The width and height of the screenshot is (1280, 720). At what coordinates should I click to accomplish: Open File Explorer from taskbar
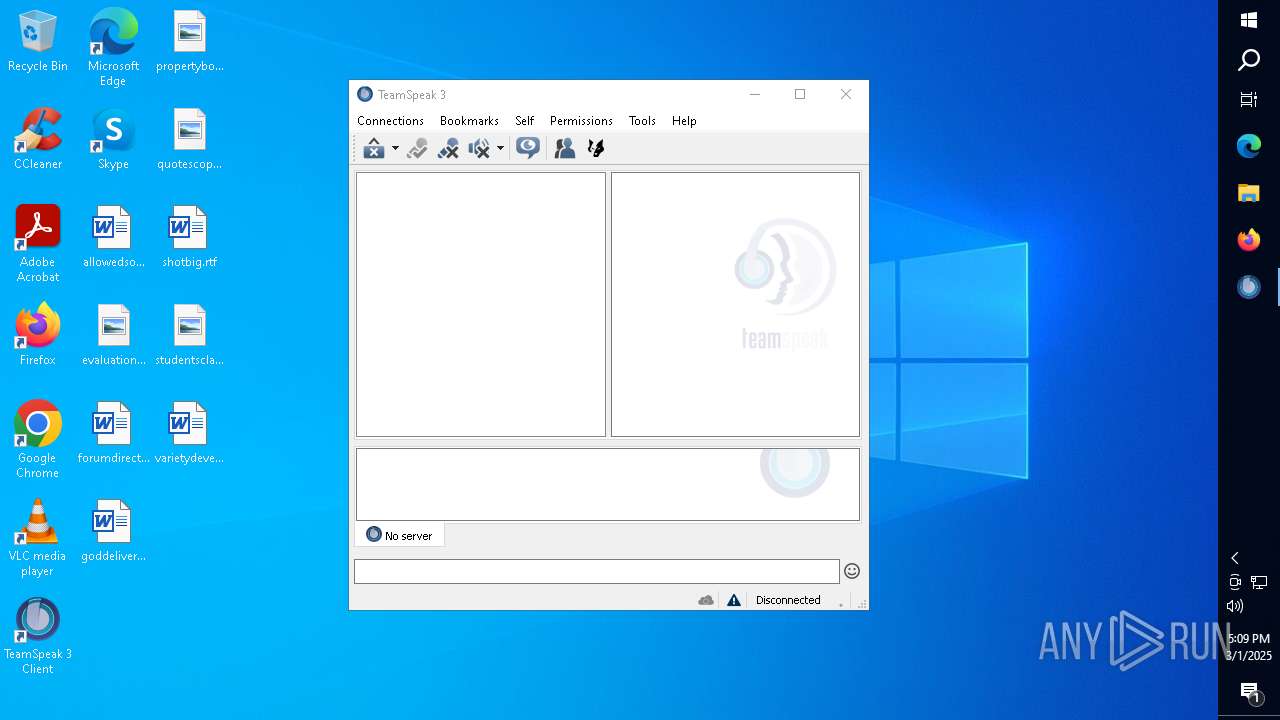pyautogui.click(x=1249, y=193)
